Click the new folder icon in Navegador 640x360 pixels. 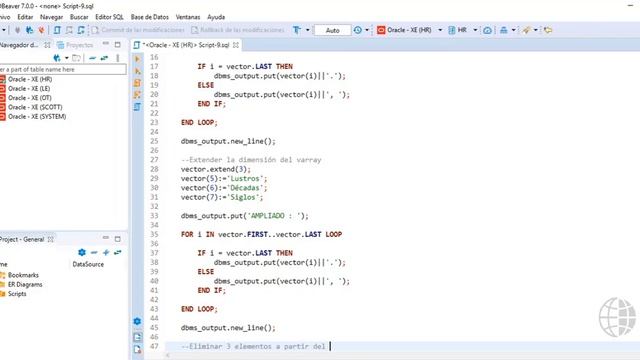pyautogui.click(x=76, y=58)
